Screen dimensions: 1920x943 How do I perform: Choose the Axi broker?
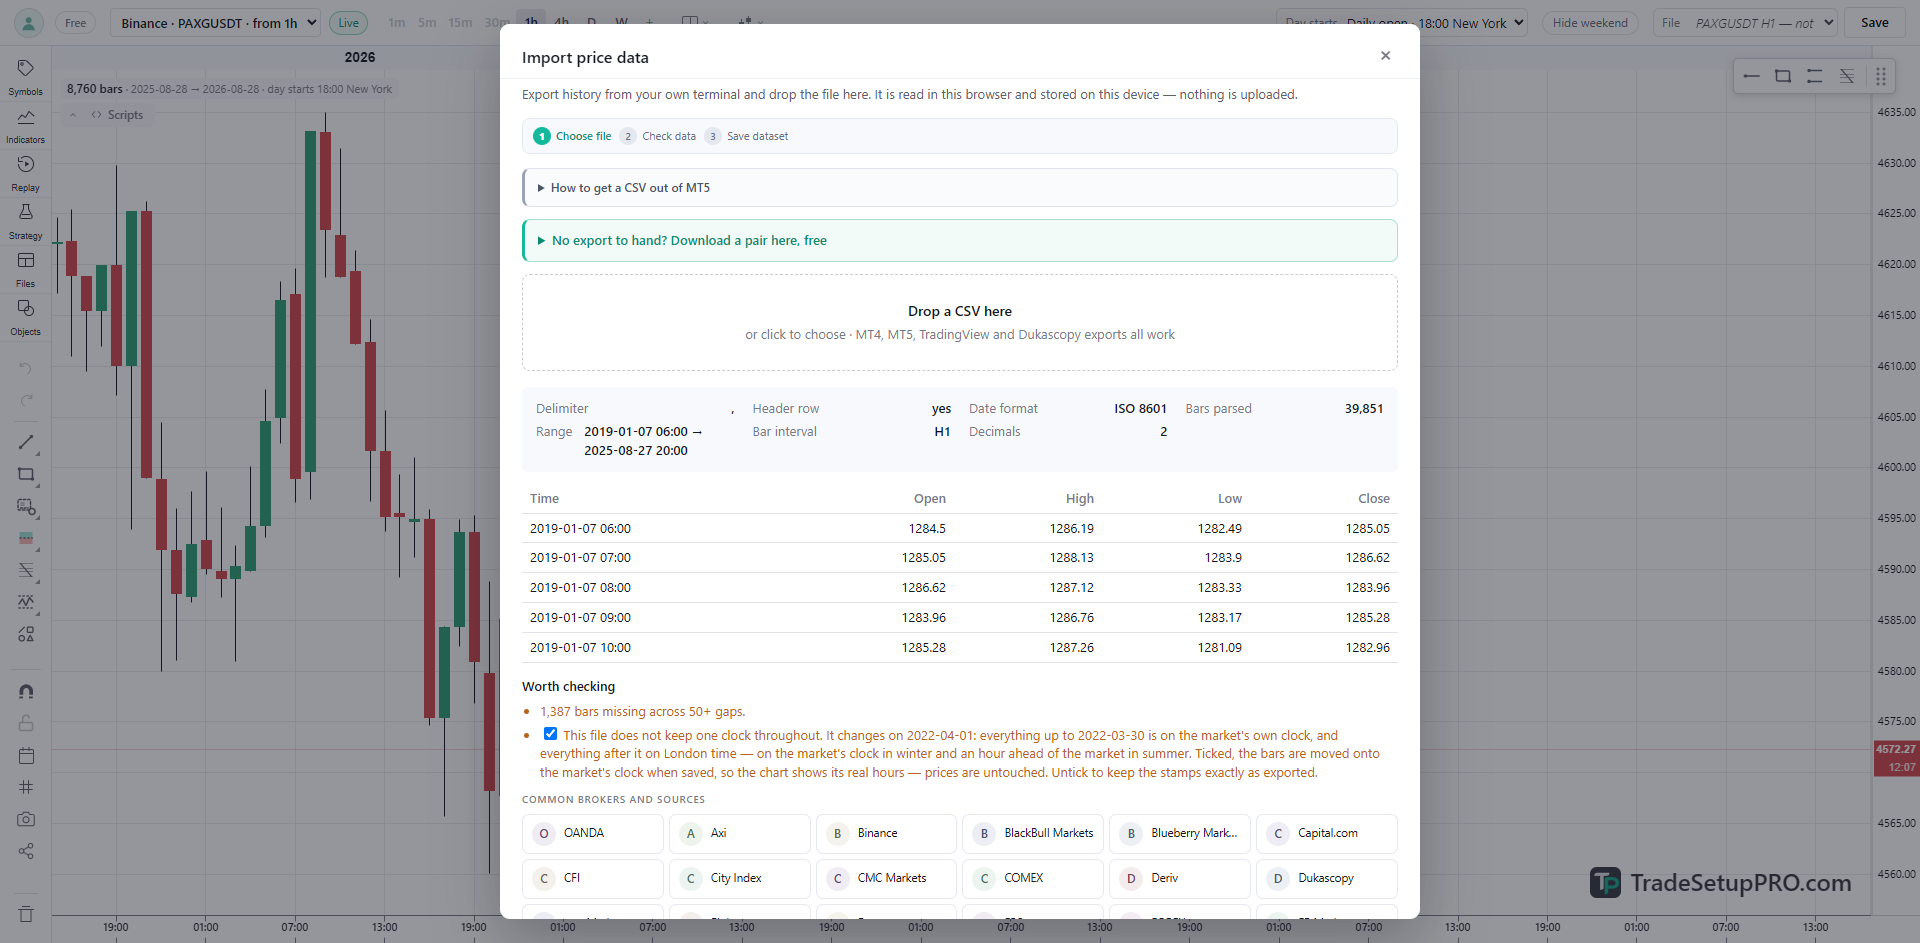coord(740,834)
